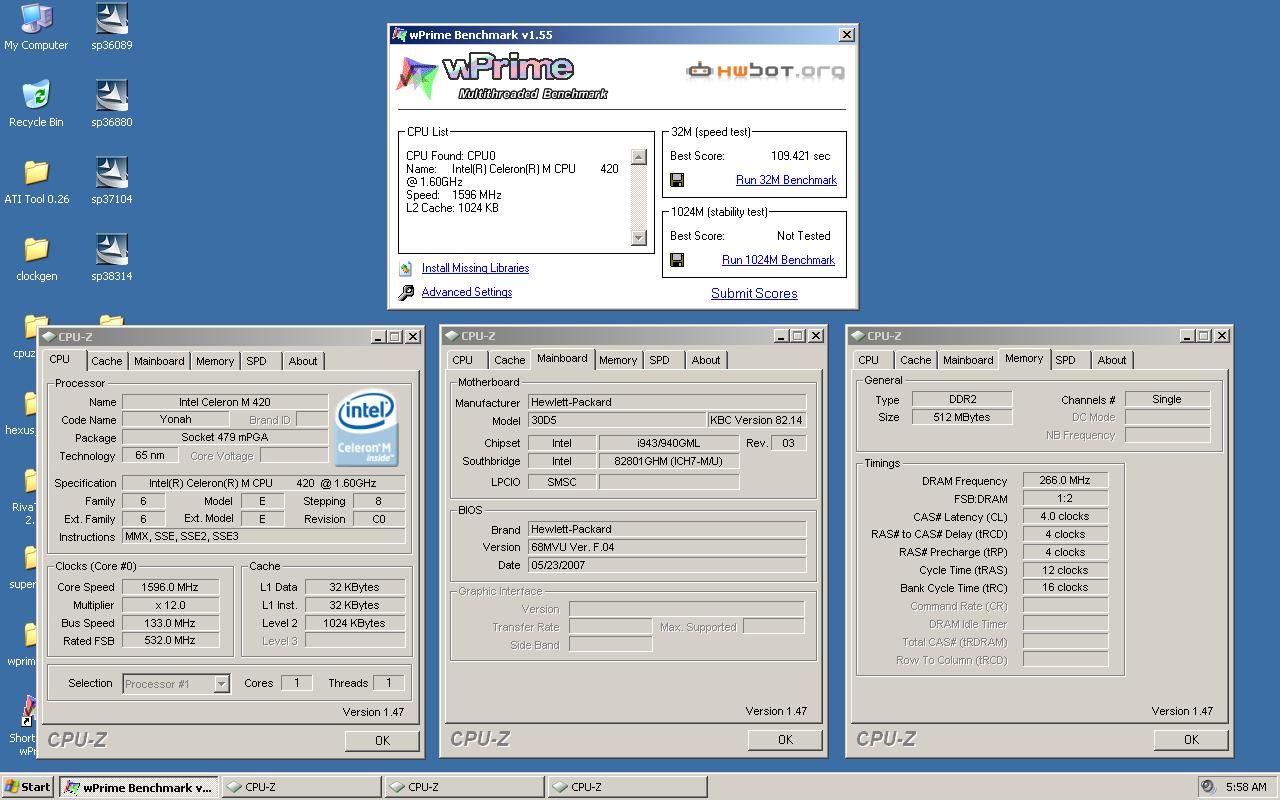
Task: Click the wPrime title bar icon
Action: [400, 35]
